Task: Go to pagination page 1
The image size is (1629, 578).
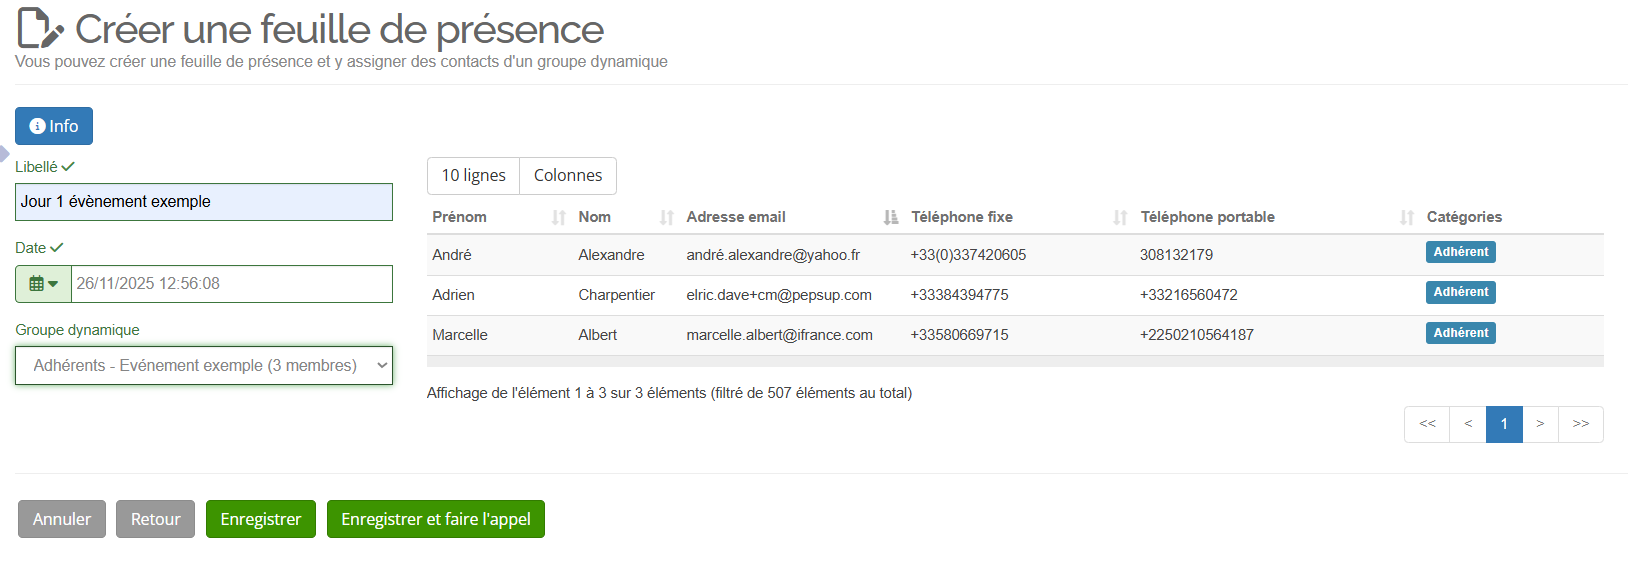Action: [x=1504, y=424]
